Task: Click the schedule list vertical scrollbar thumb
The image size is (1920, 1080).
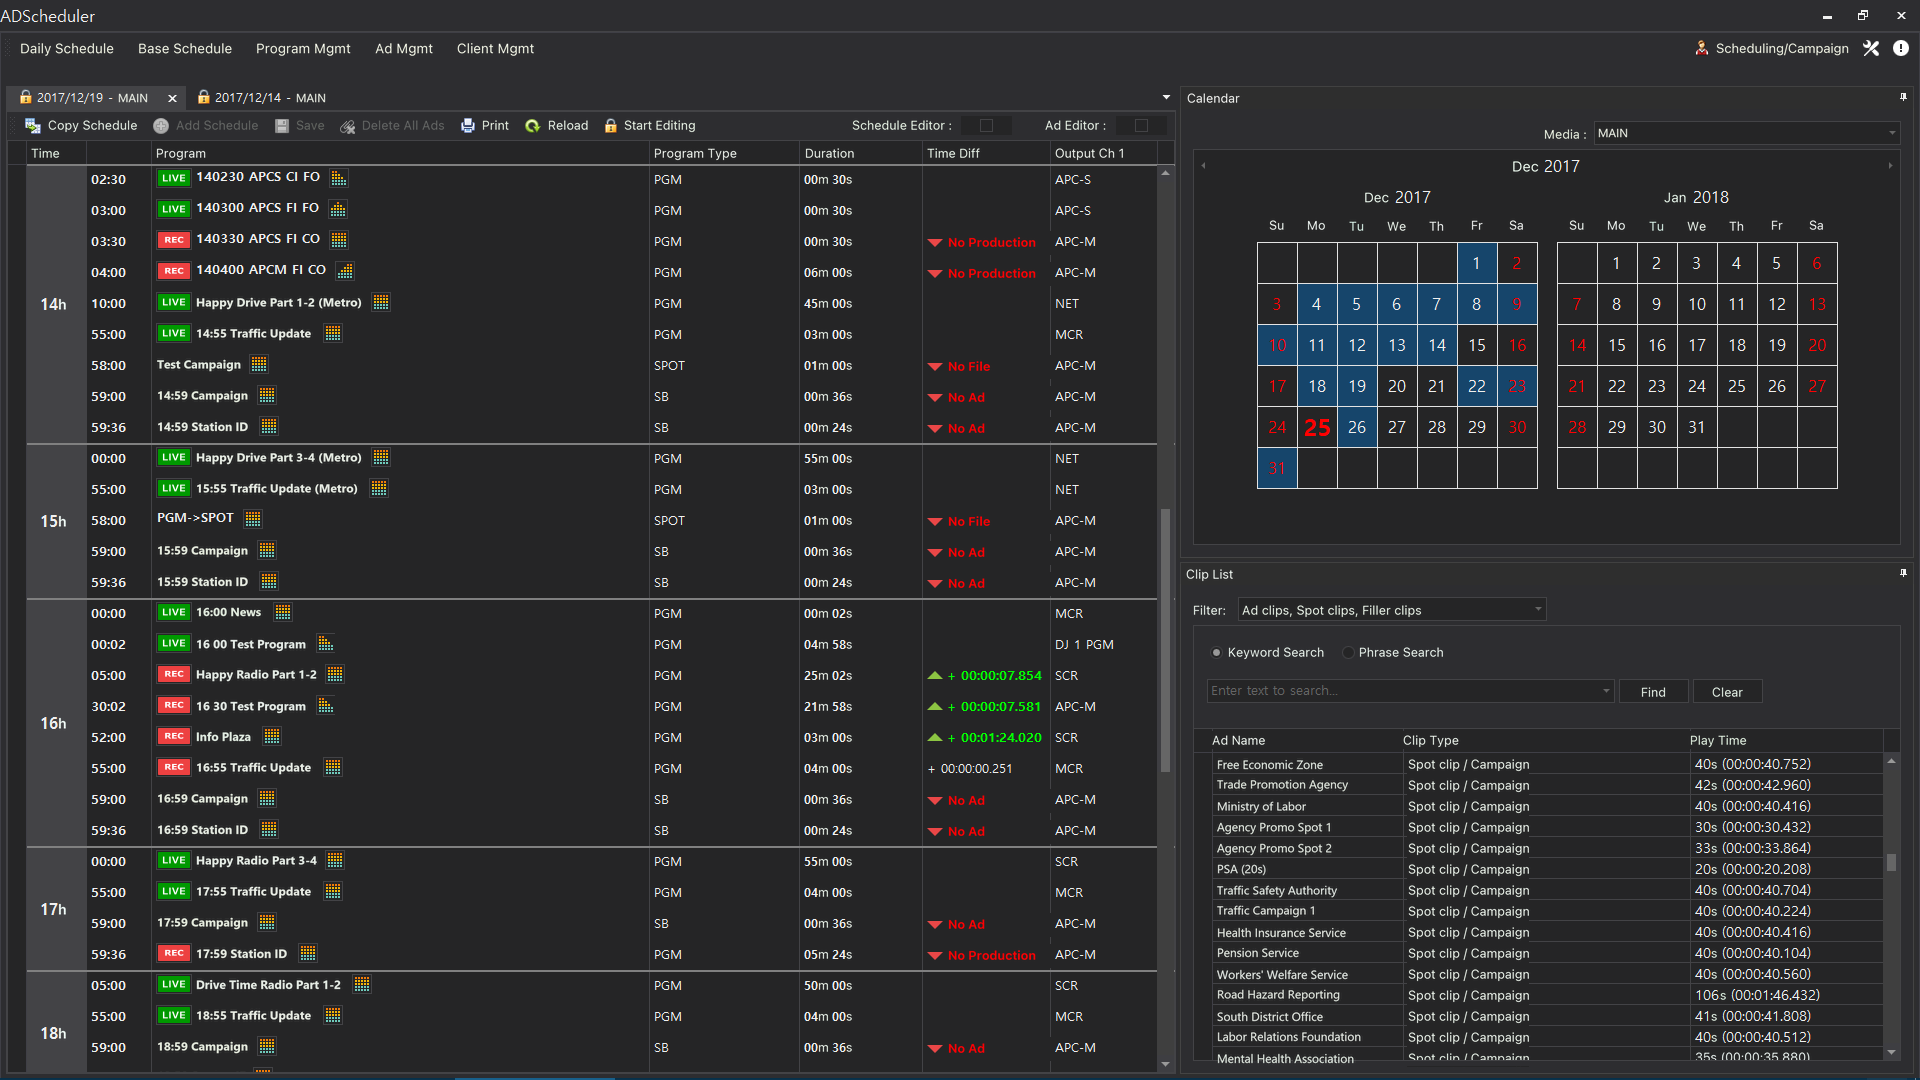Action: [1165, 640]
